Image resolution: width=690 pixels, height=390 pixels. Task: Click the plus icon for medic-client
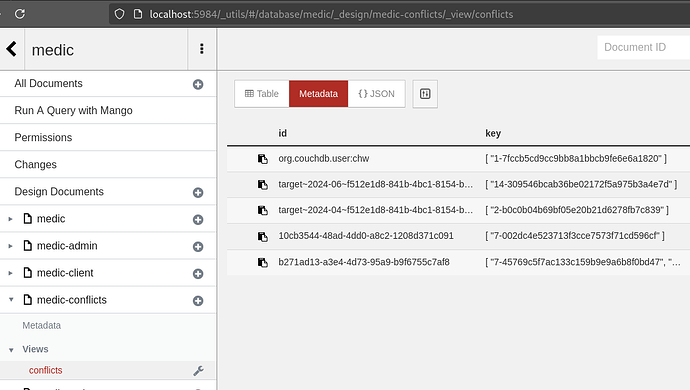(x=198, y=274)
